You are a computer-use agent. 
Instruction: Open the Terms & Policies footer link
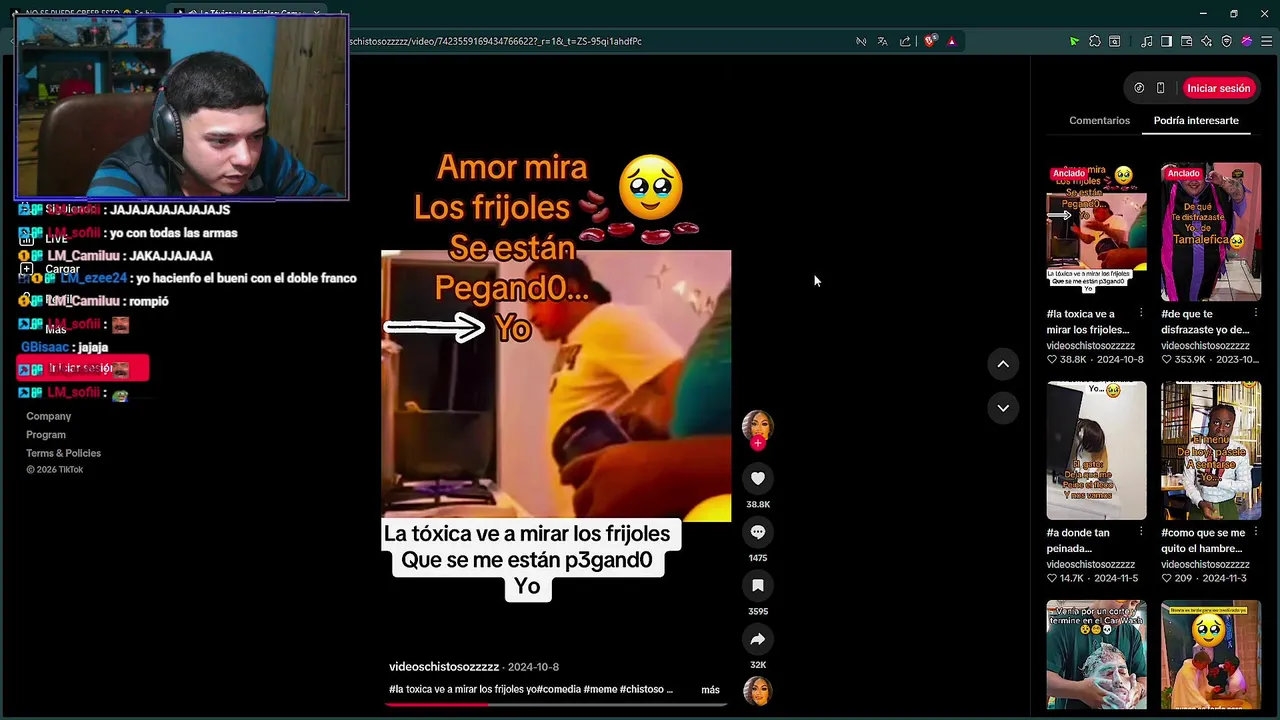[63, 453]
